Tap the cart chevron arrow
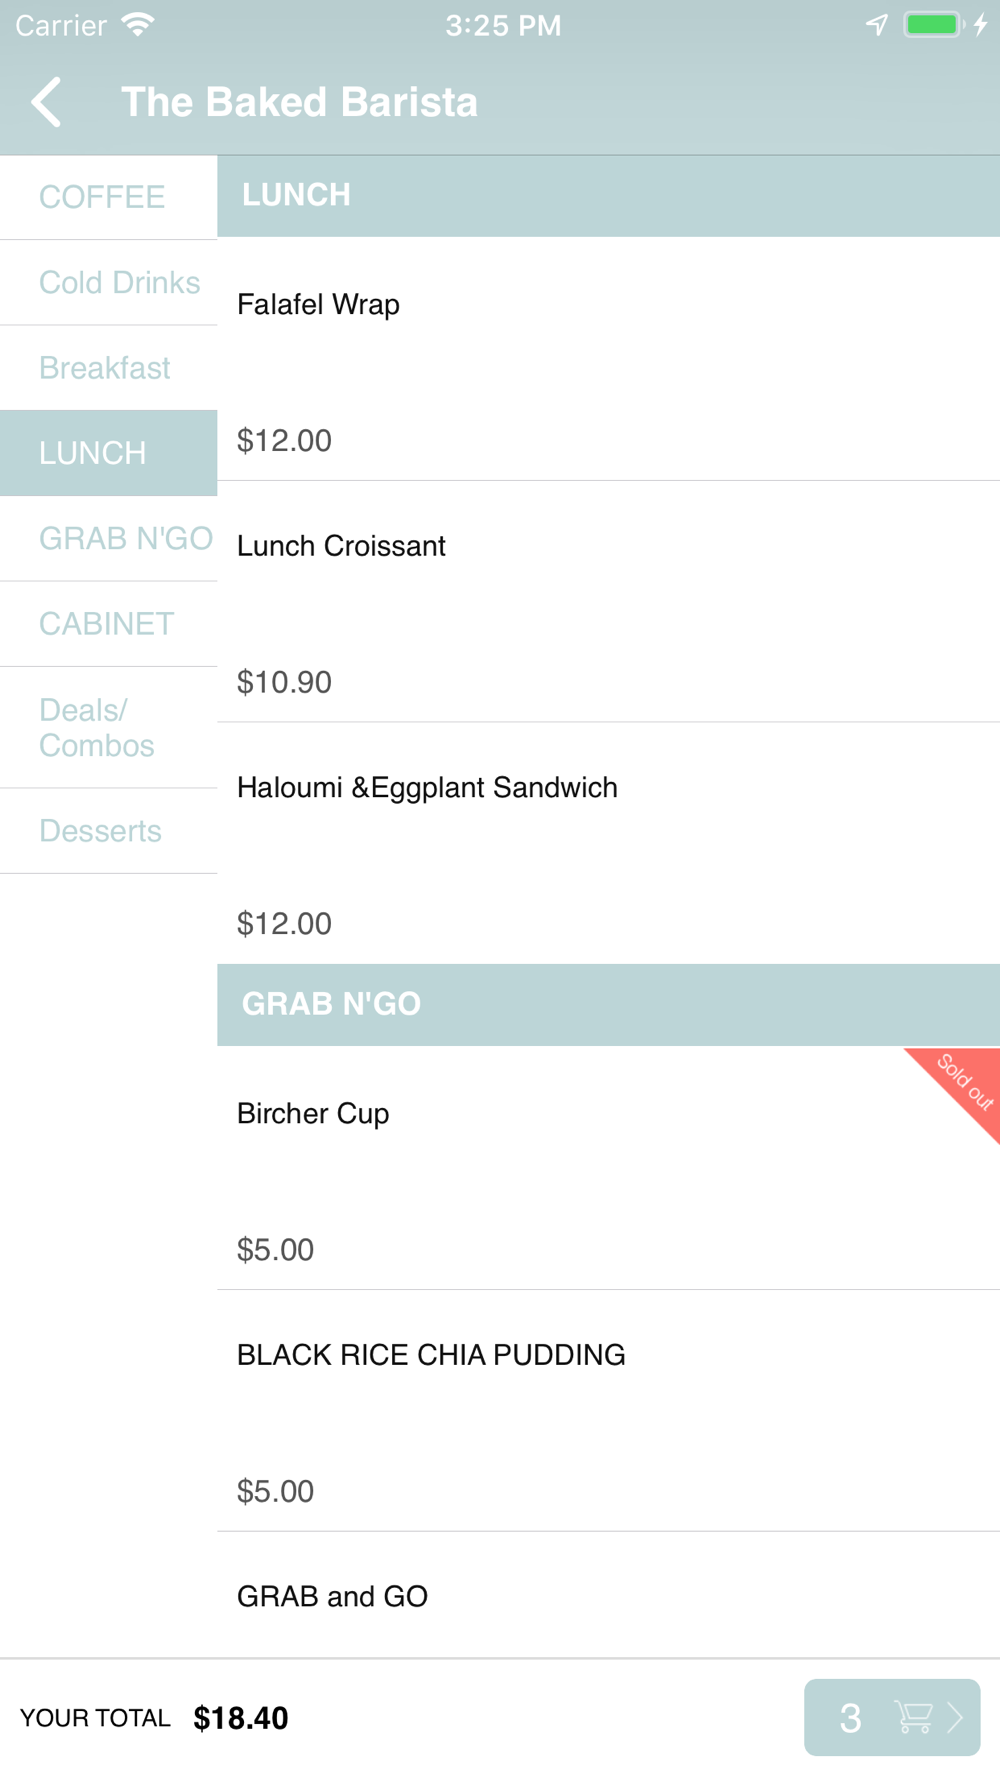 (955, 1717)
